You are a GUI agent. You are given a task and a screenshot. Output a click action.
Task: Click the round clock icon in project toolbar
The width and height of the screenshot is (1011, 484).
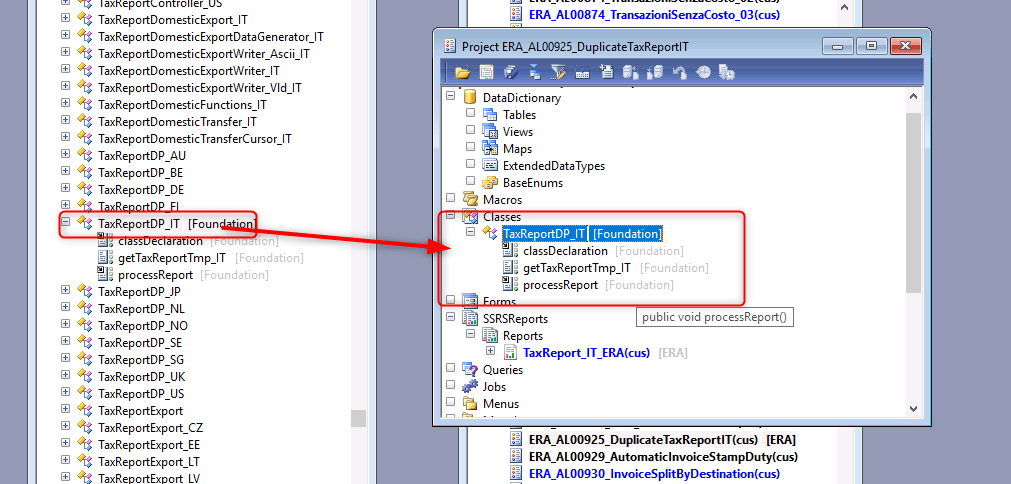[703, 72]
